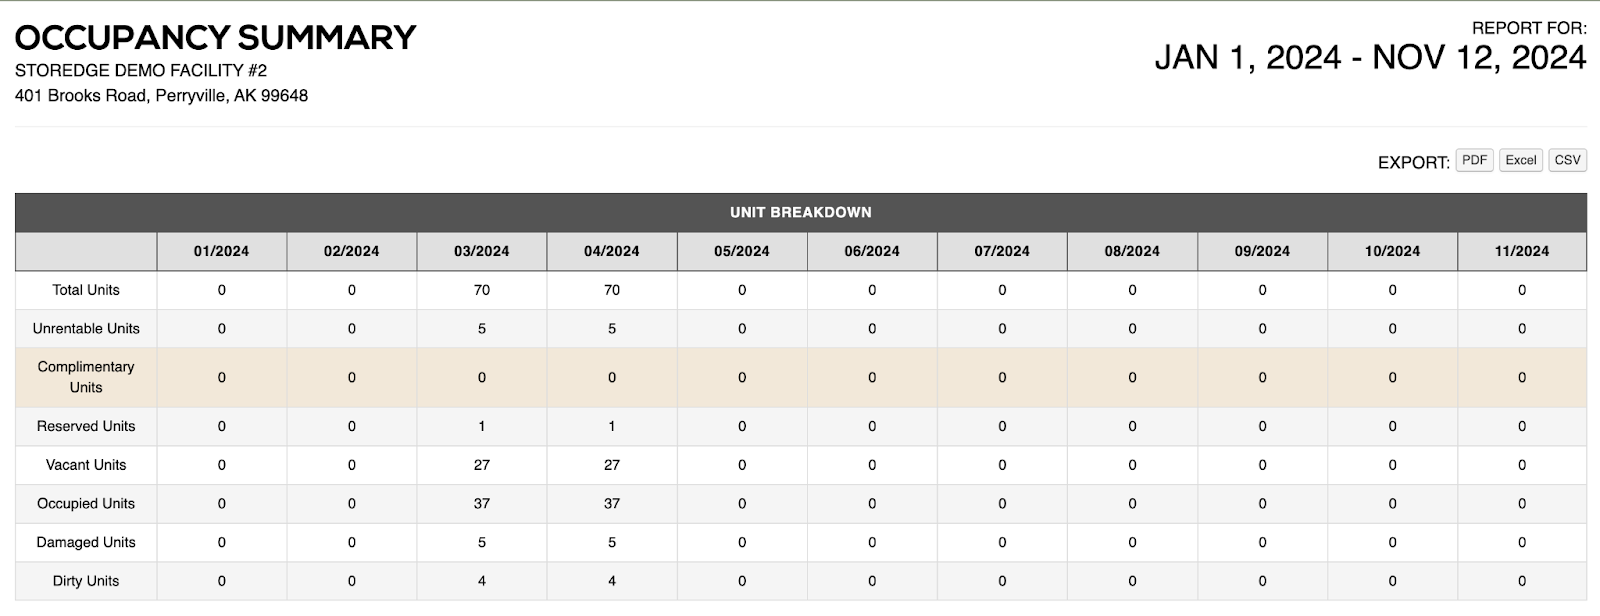Image resolution: width=1600 pixels, height=616 pixels.
Task: Select the Occupied Units row label
Action: (x=86, y=504)
